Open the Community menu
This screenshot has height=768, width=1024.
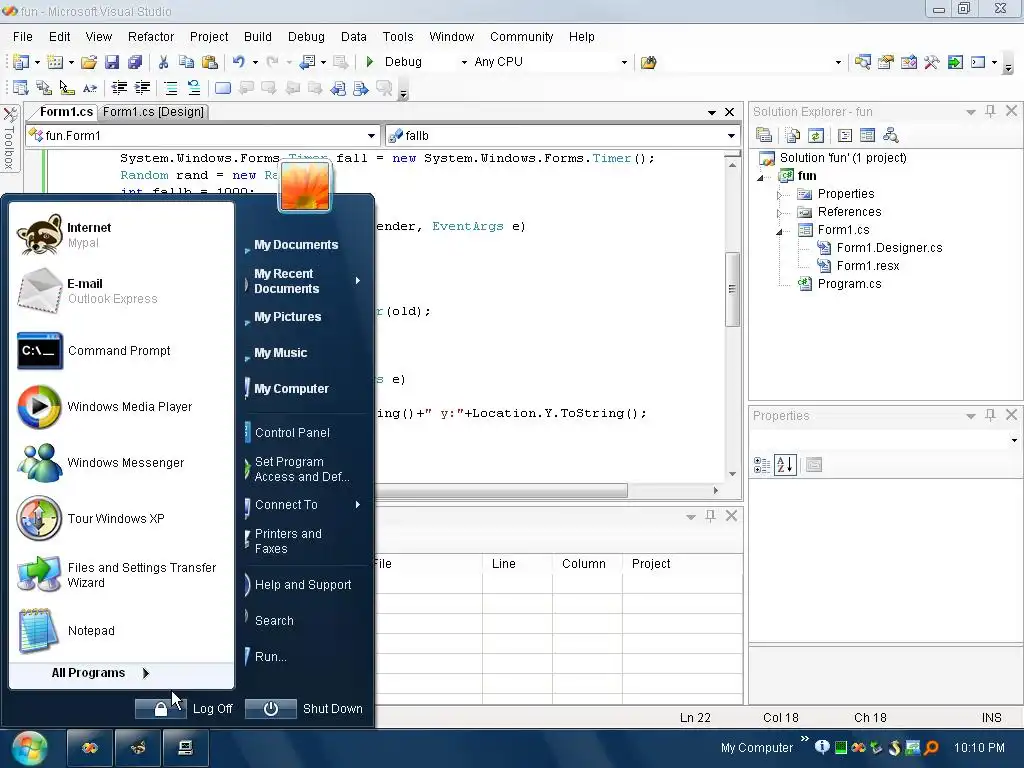point(521,37)
